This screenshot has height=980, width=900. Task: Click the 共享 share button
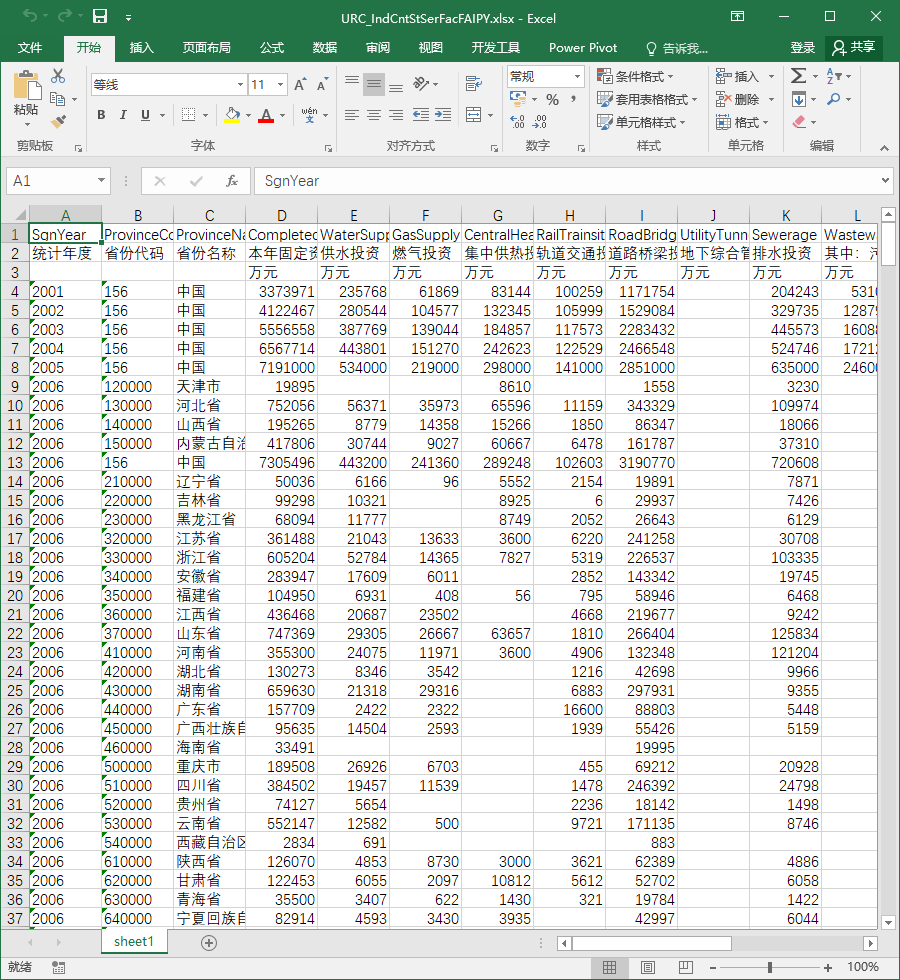tap(854, 48)
